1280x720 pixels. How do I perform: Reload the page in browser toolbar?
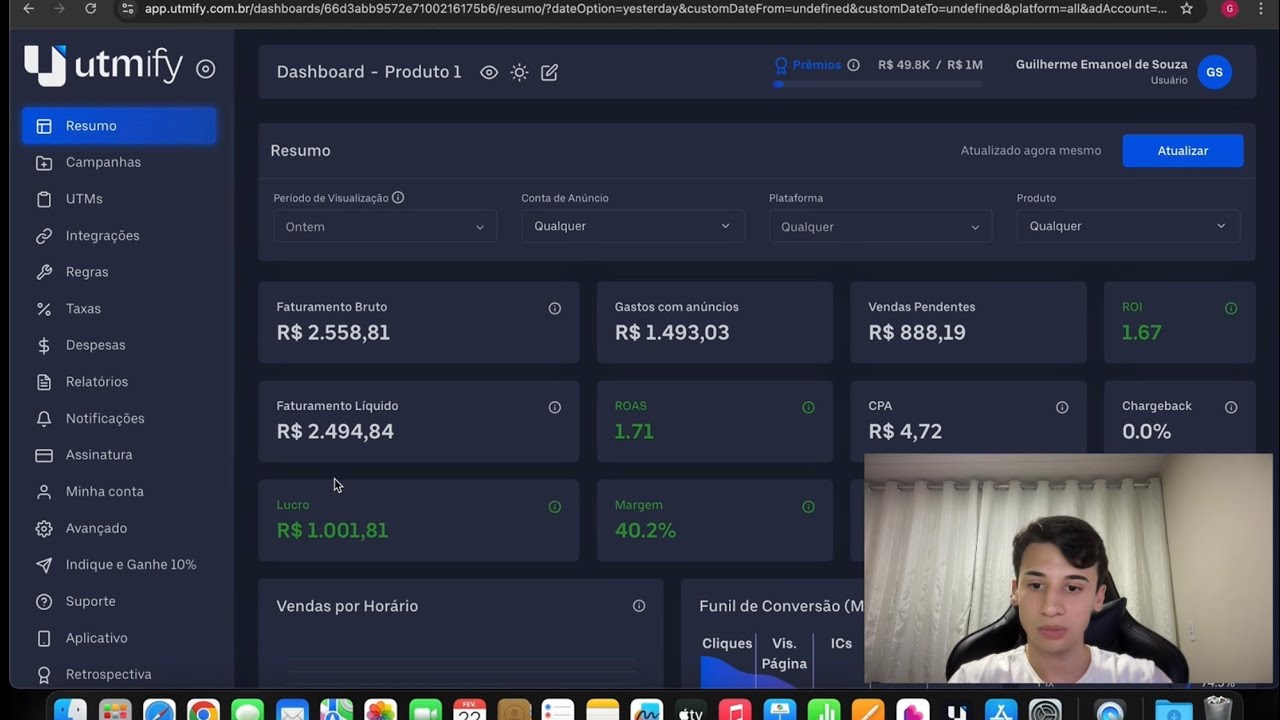(91, 9)
